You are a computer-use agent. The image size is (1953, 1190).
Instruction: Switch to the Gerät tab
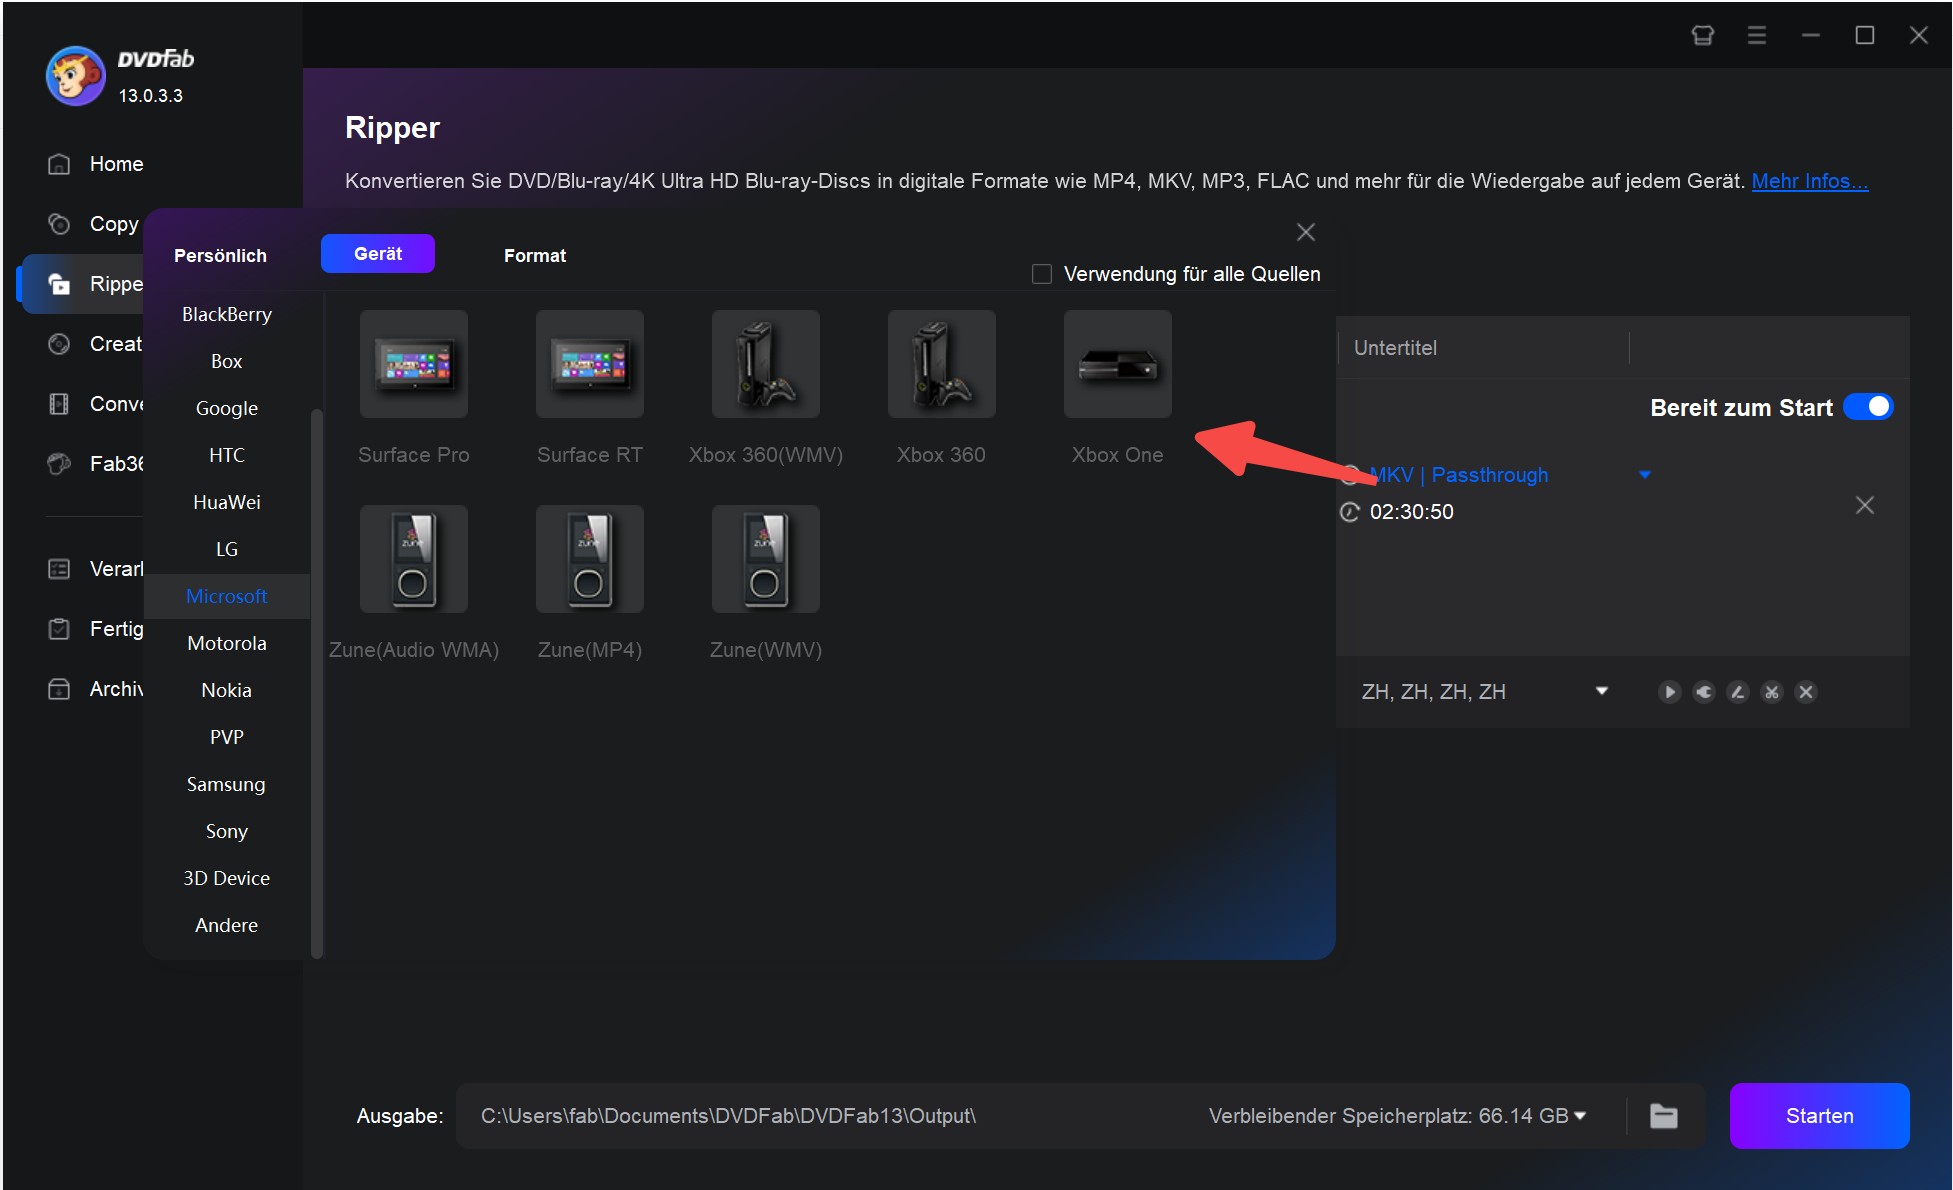click(378, 254)
